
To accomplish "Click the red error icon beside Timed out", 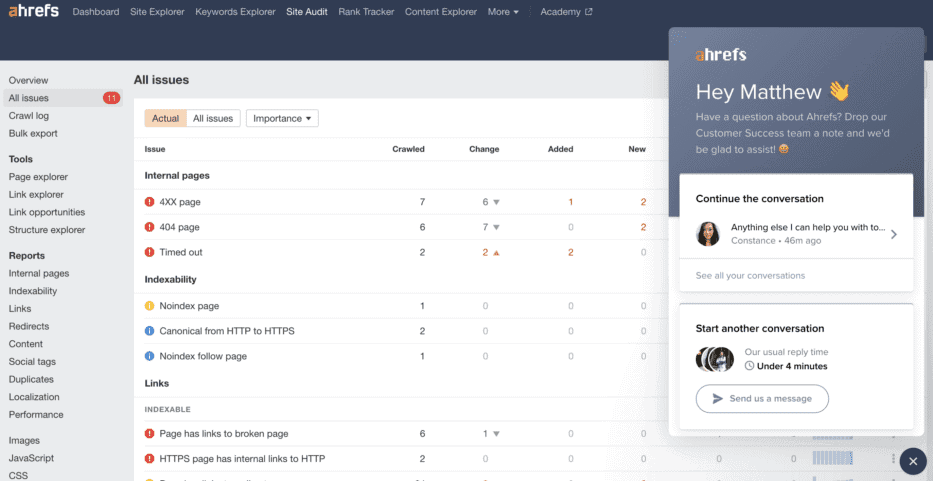I will pos(149,252).
